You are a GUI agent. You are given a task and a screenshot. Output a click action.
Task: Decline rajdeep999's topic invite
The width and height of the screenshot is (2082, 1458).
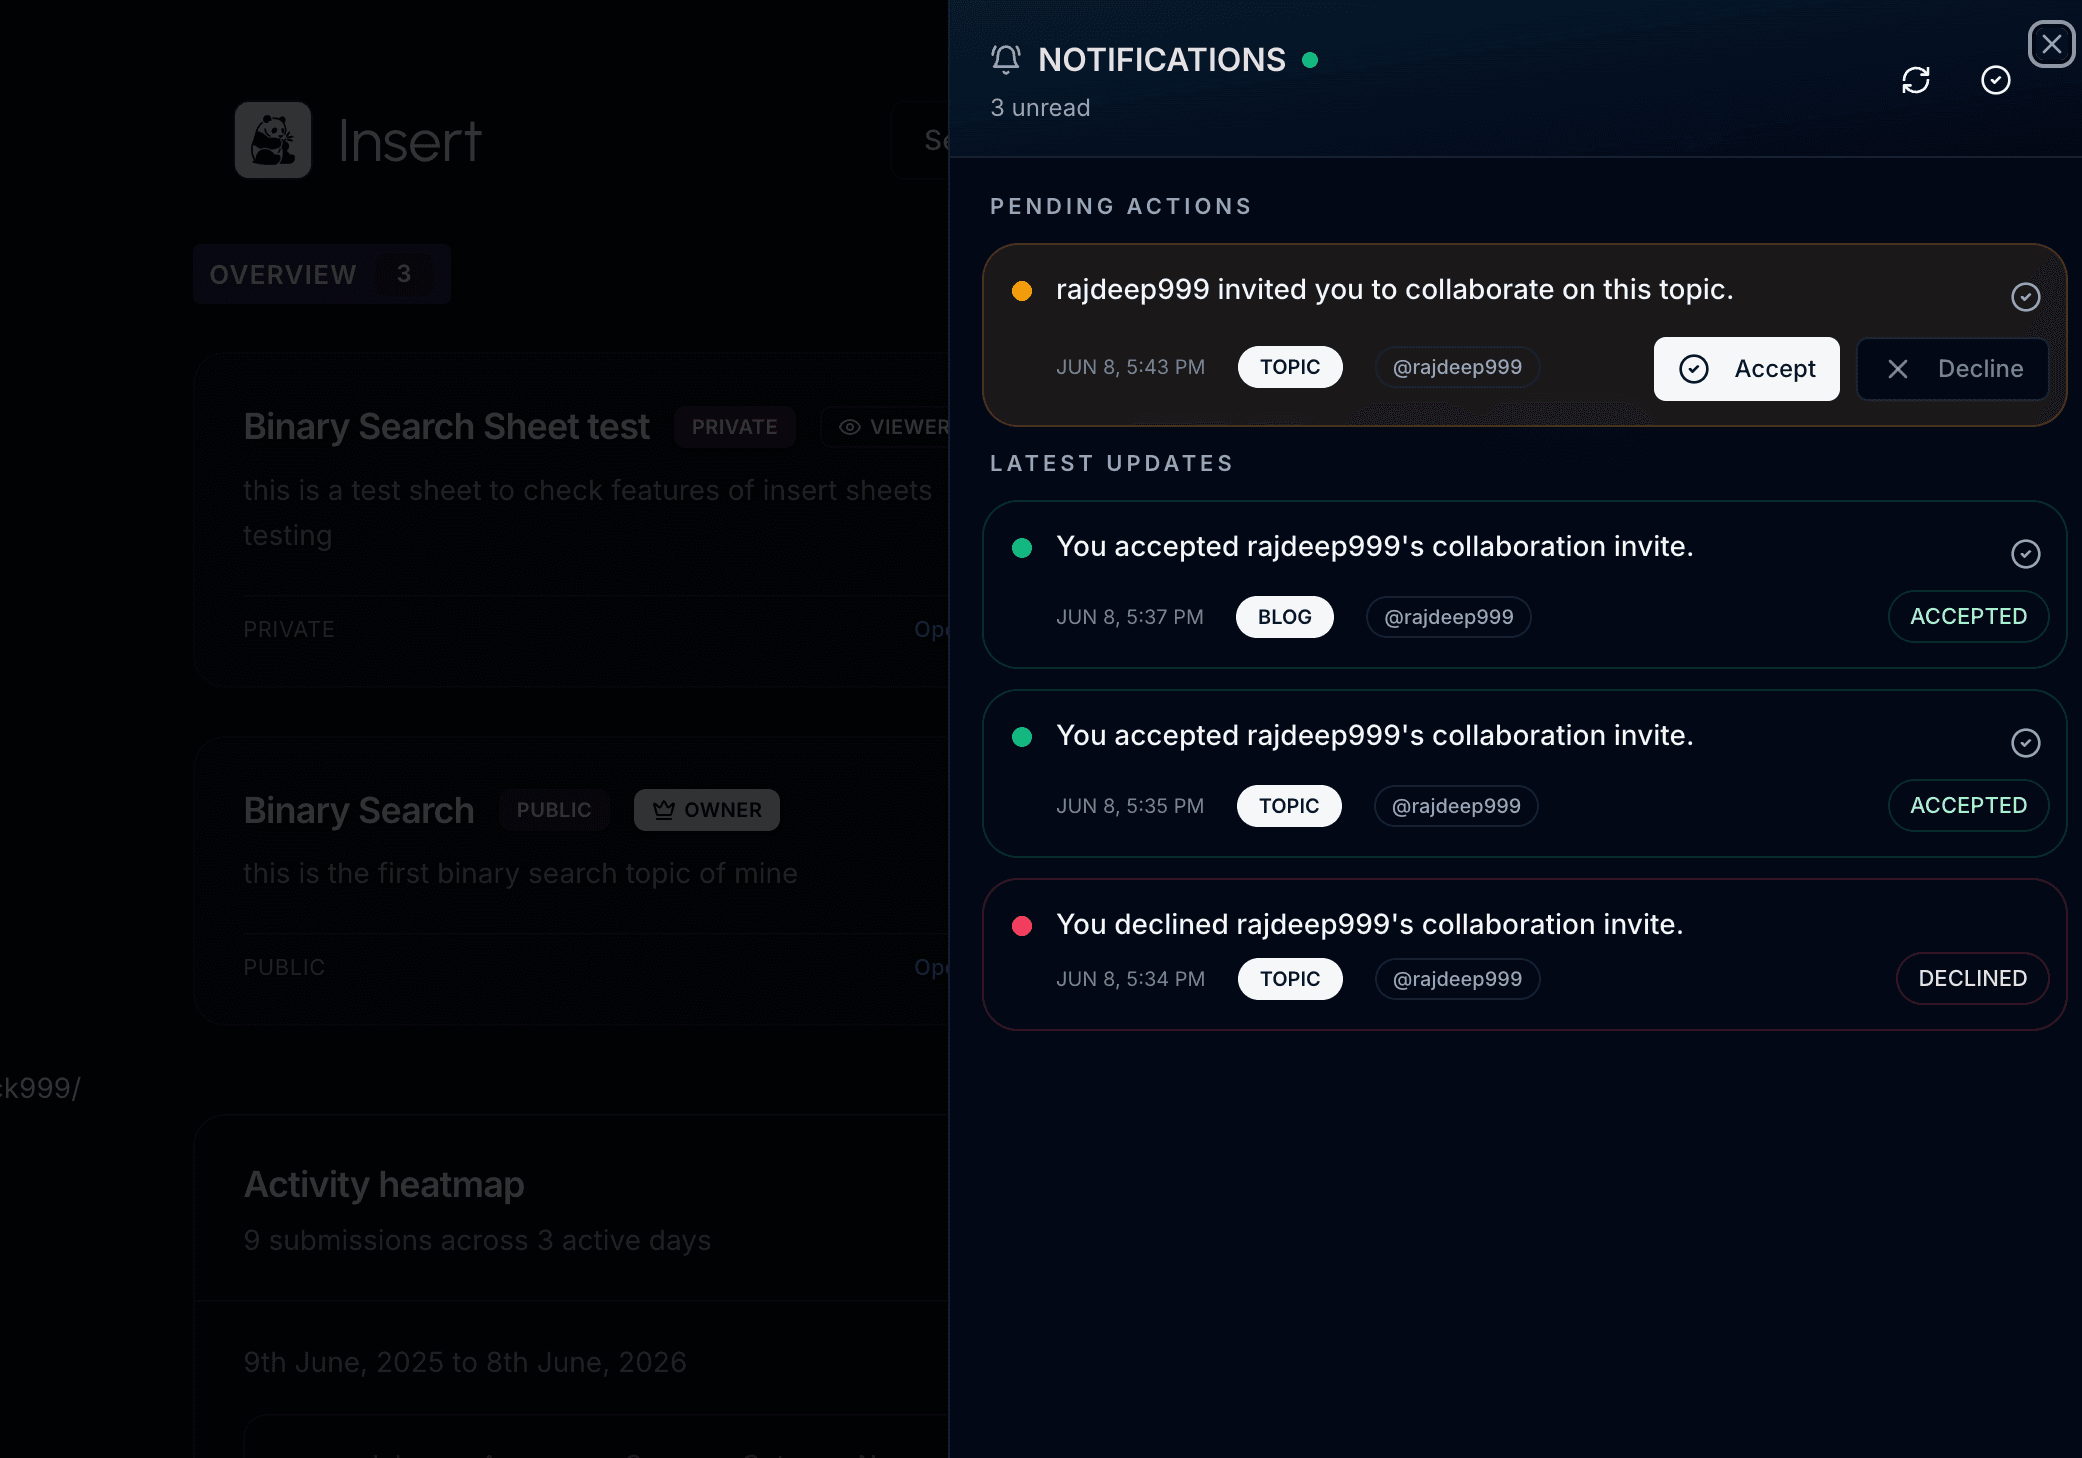click(1953, 369)
